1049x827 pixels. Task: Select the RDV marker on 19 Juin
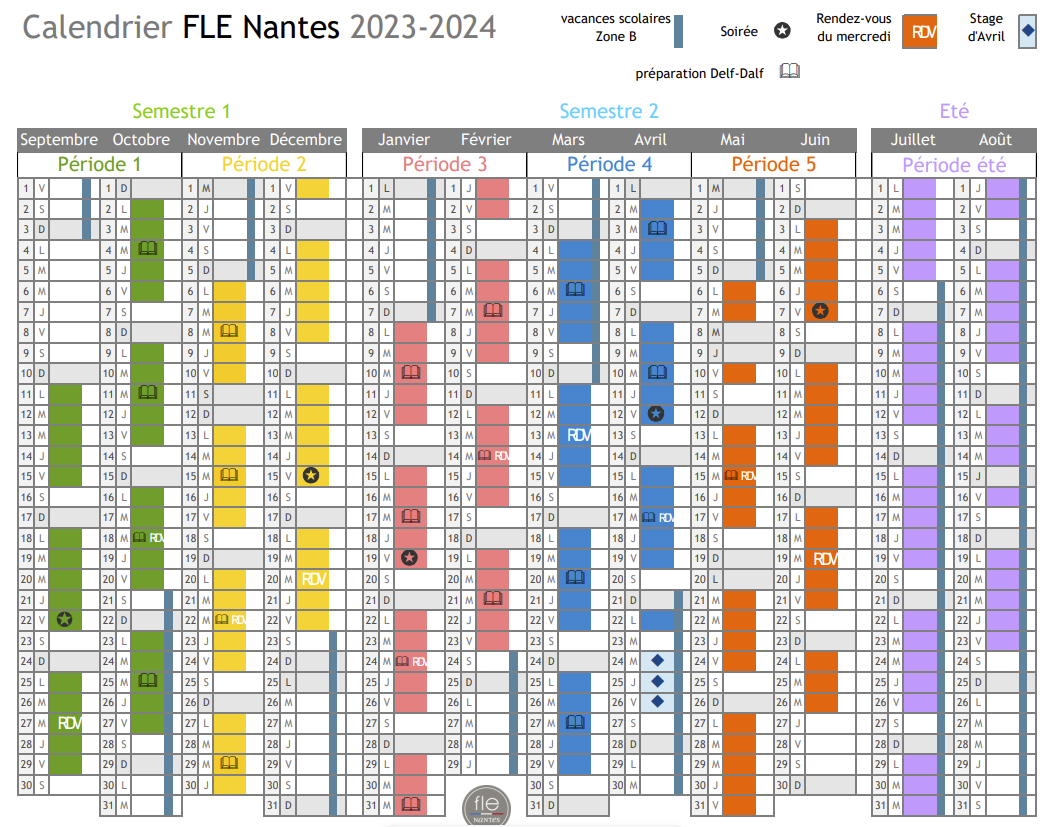[x=825, y=558]
